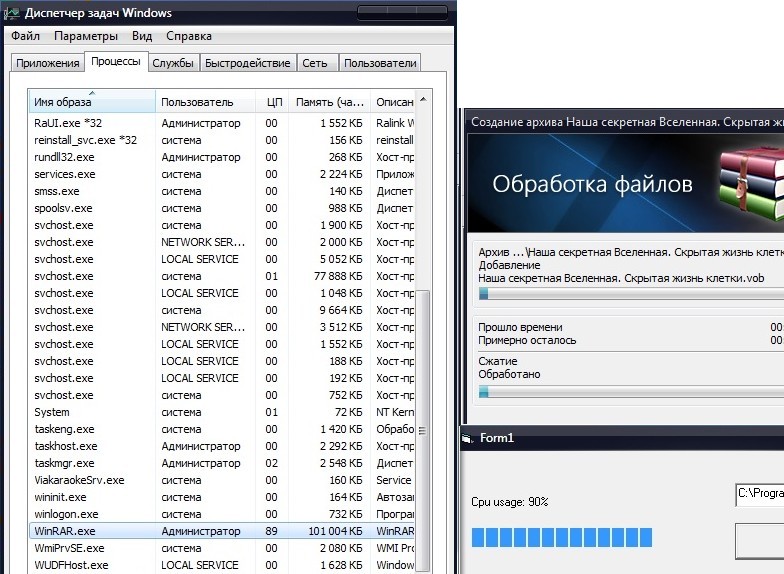
Task: Sort by Имя образа column header
Action: coord(92,102)
